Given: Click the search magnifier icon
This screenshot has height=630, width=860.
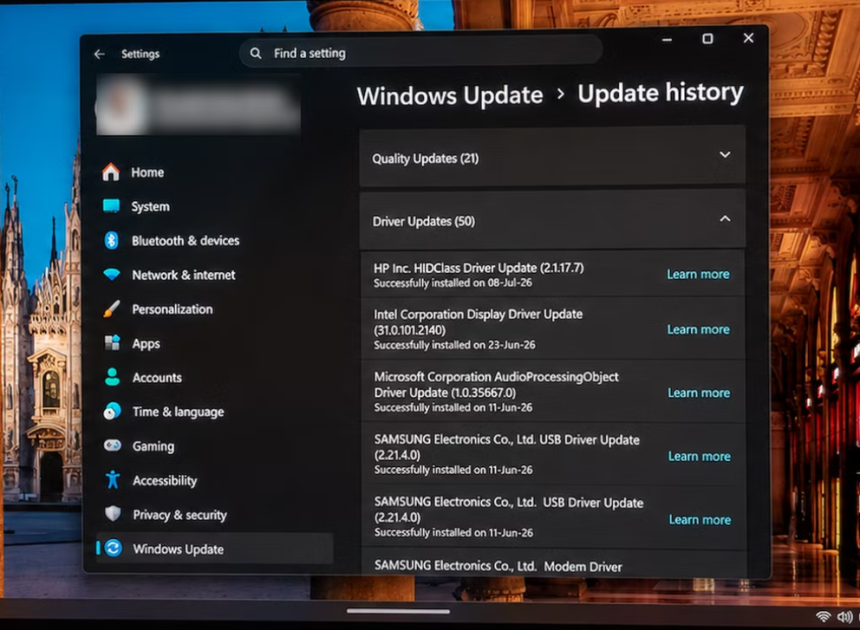Looking at the screenshot, I should pos(256,53).
